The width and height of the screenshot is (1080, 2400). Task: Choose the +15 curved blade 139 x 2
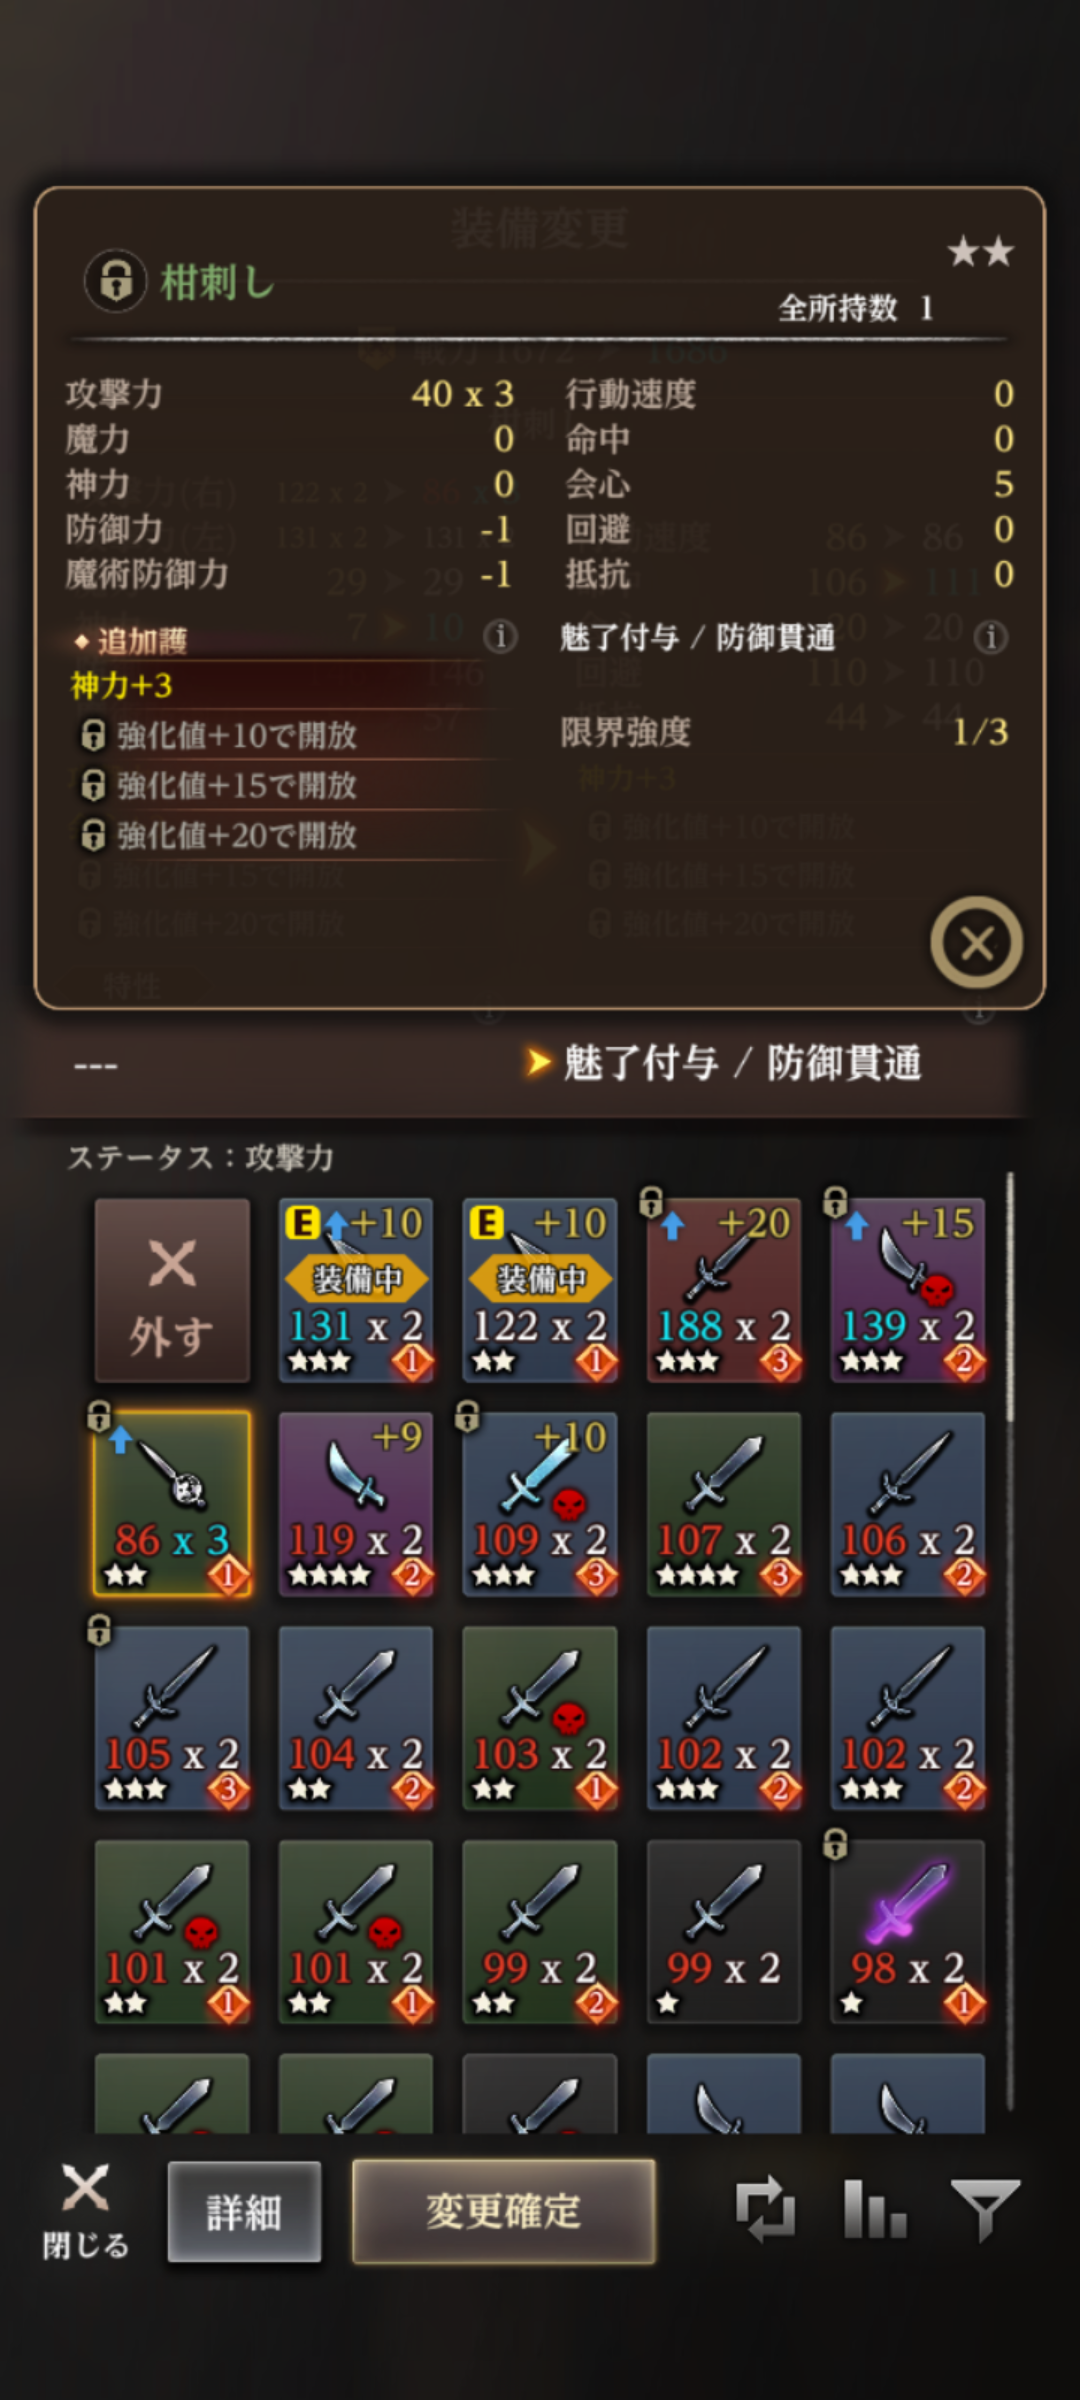(x=908, y=1290)
